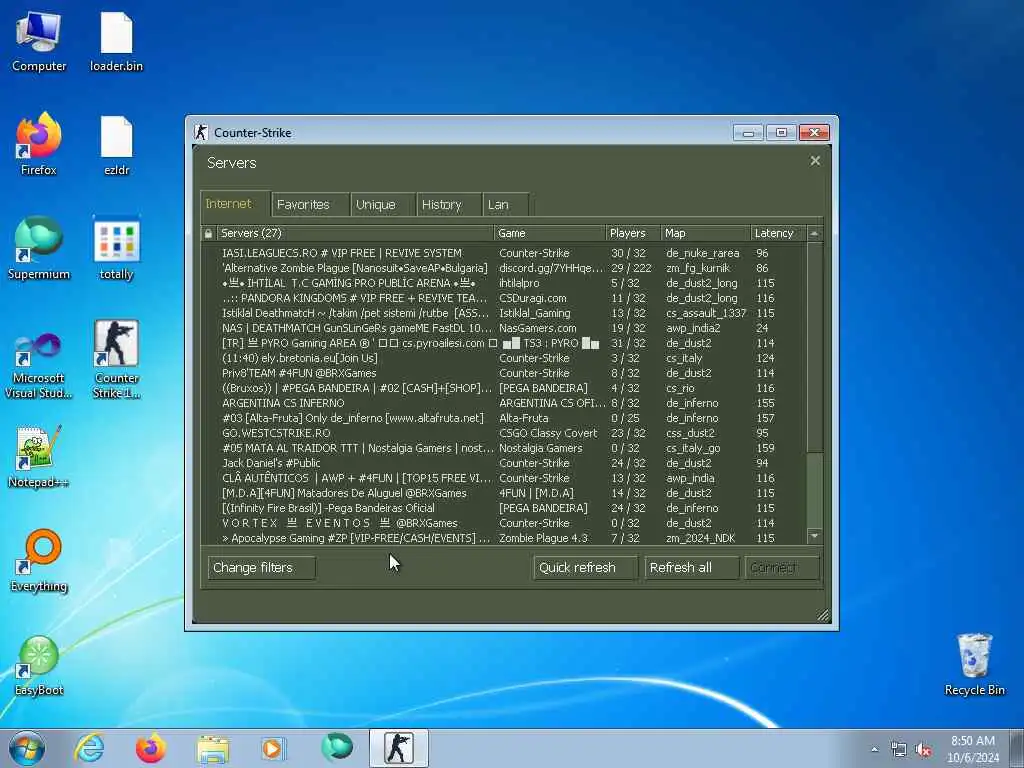
Task: Select the Infinity Fire Brasil server row
Action: click(x=504, y=508)
